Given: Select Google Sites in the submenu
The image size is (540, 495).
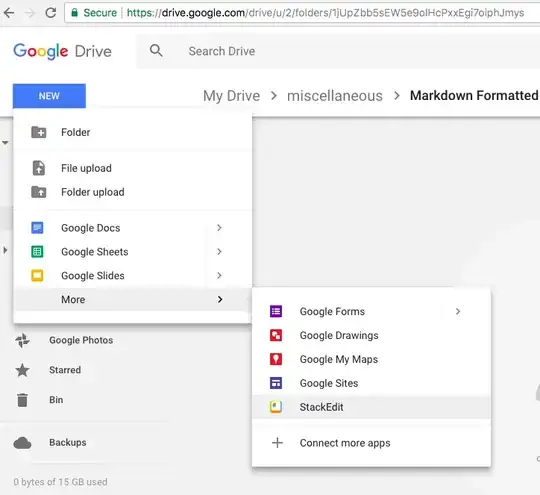Looking at the screenshot, I should [371, 383].
